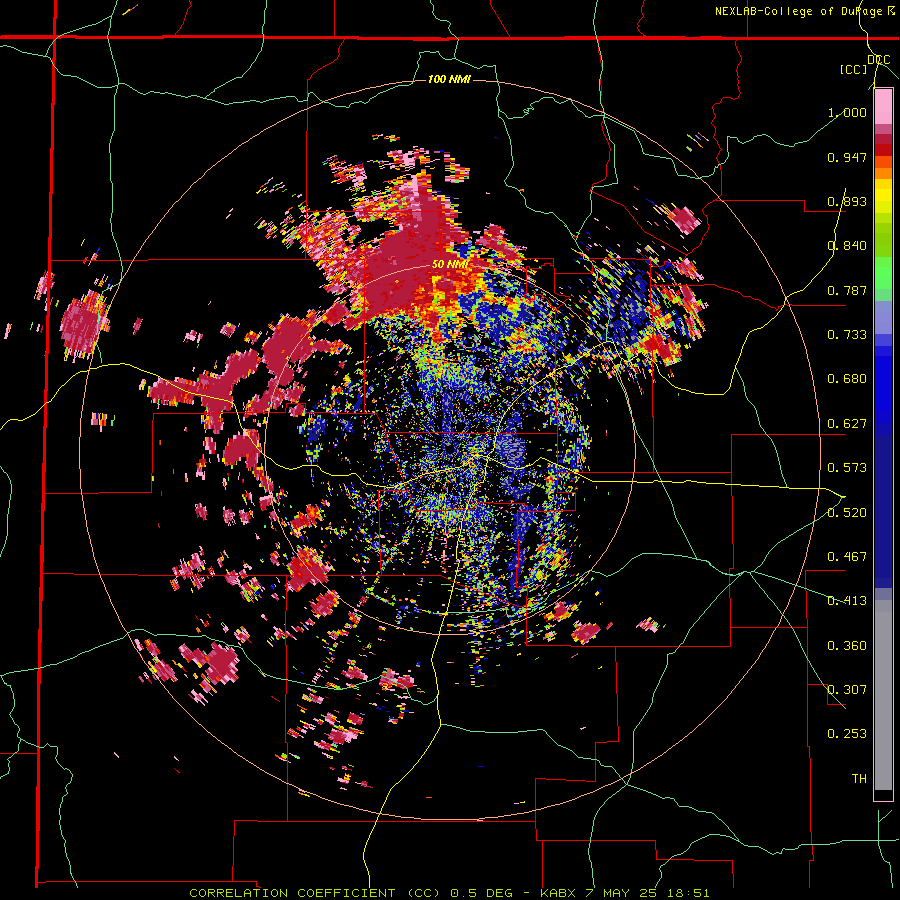Select the 0.307 legend value

pos(847,690)
